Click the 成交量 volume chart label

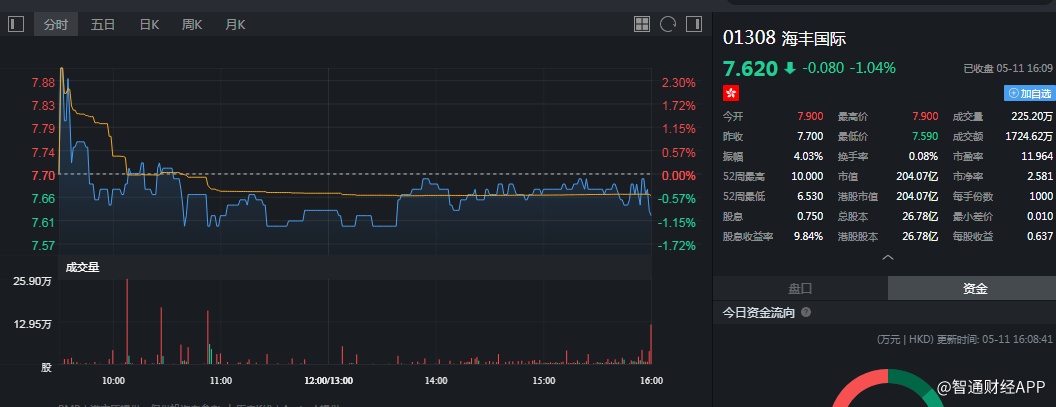83,267
